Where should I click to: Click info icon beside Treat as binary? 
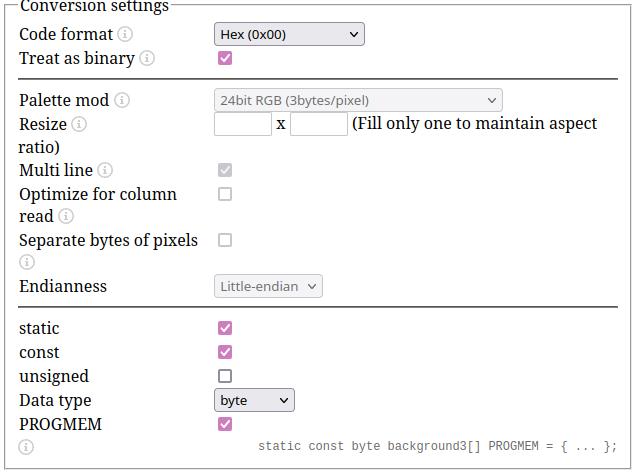click(x=147, y=58)
